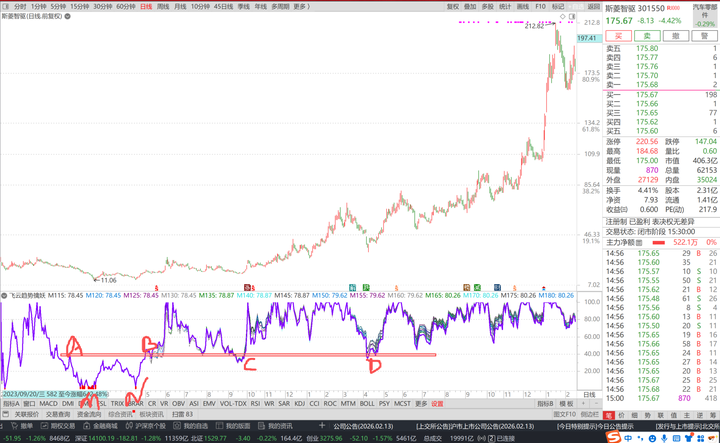
Task: Open the 指标B indicator group
Action: (545, 404)
